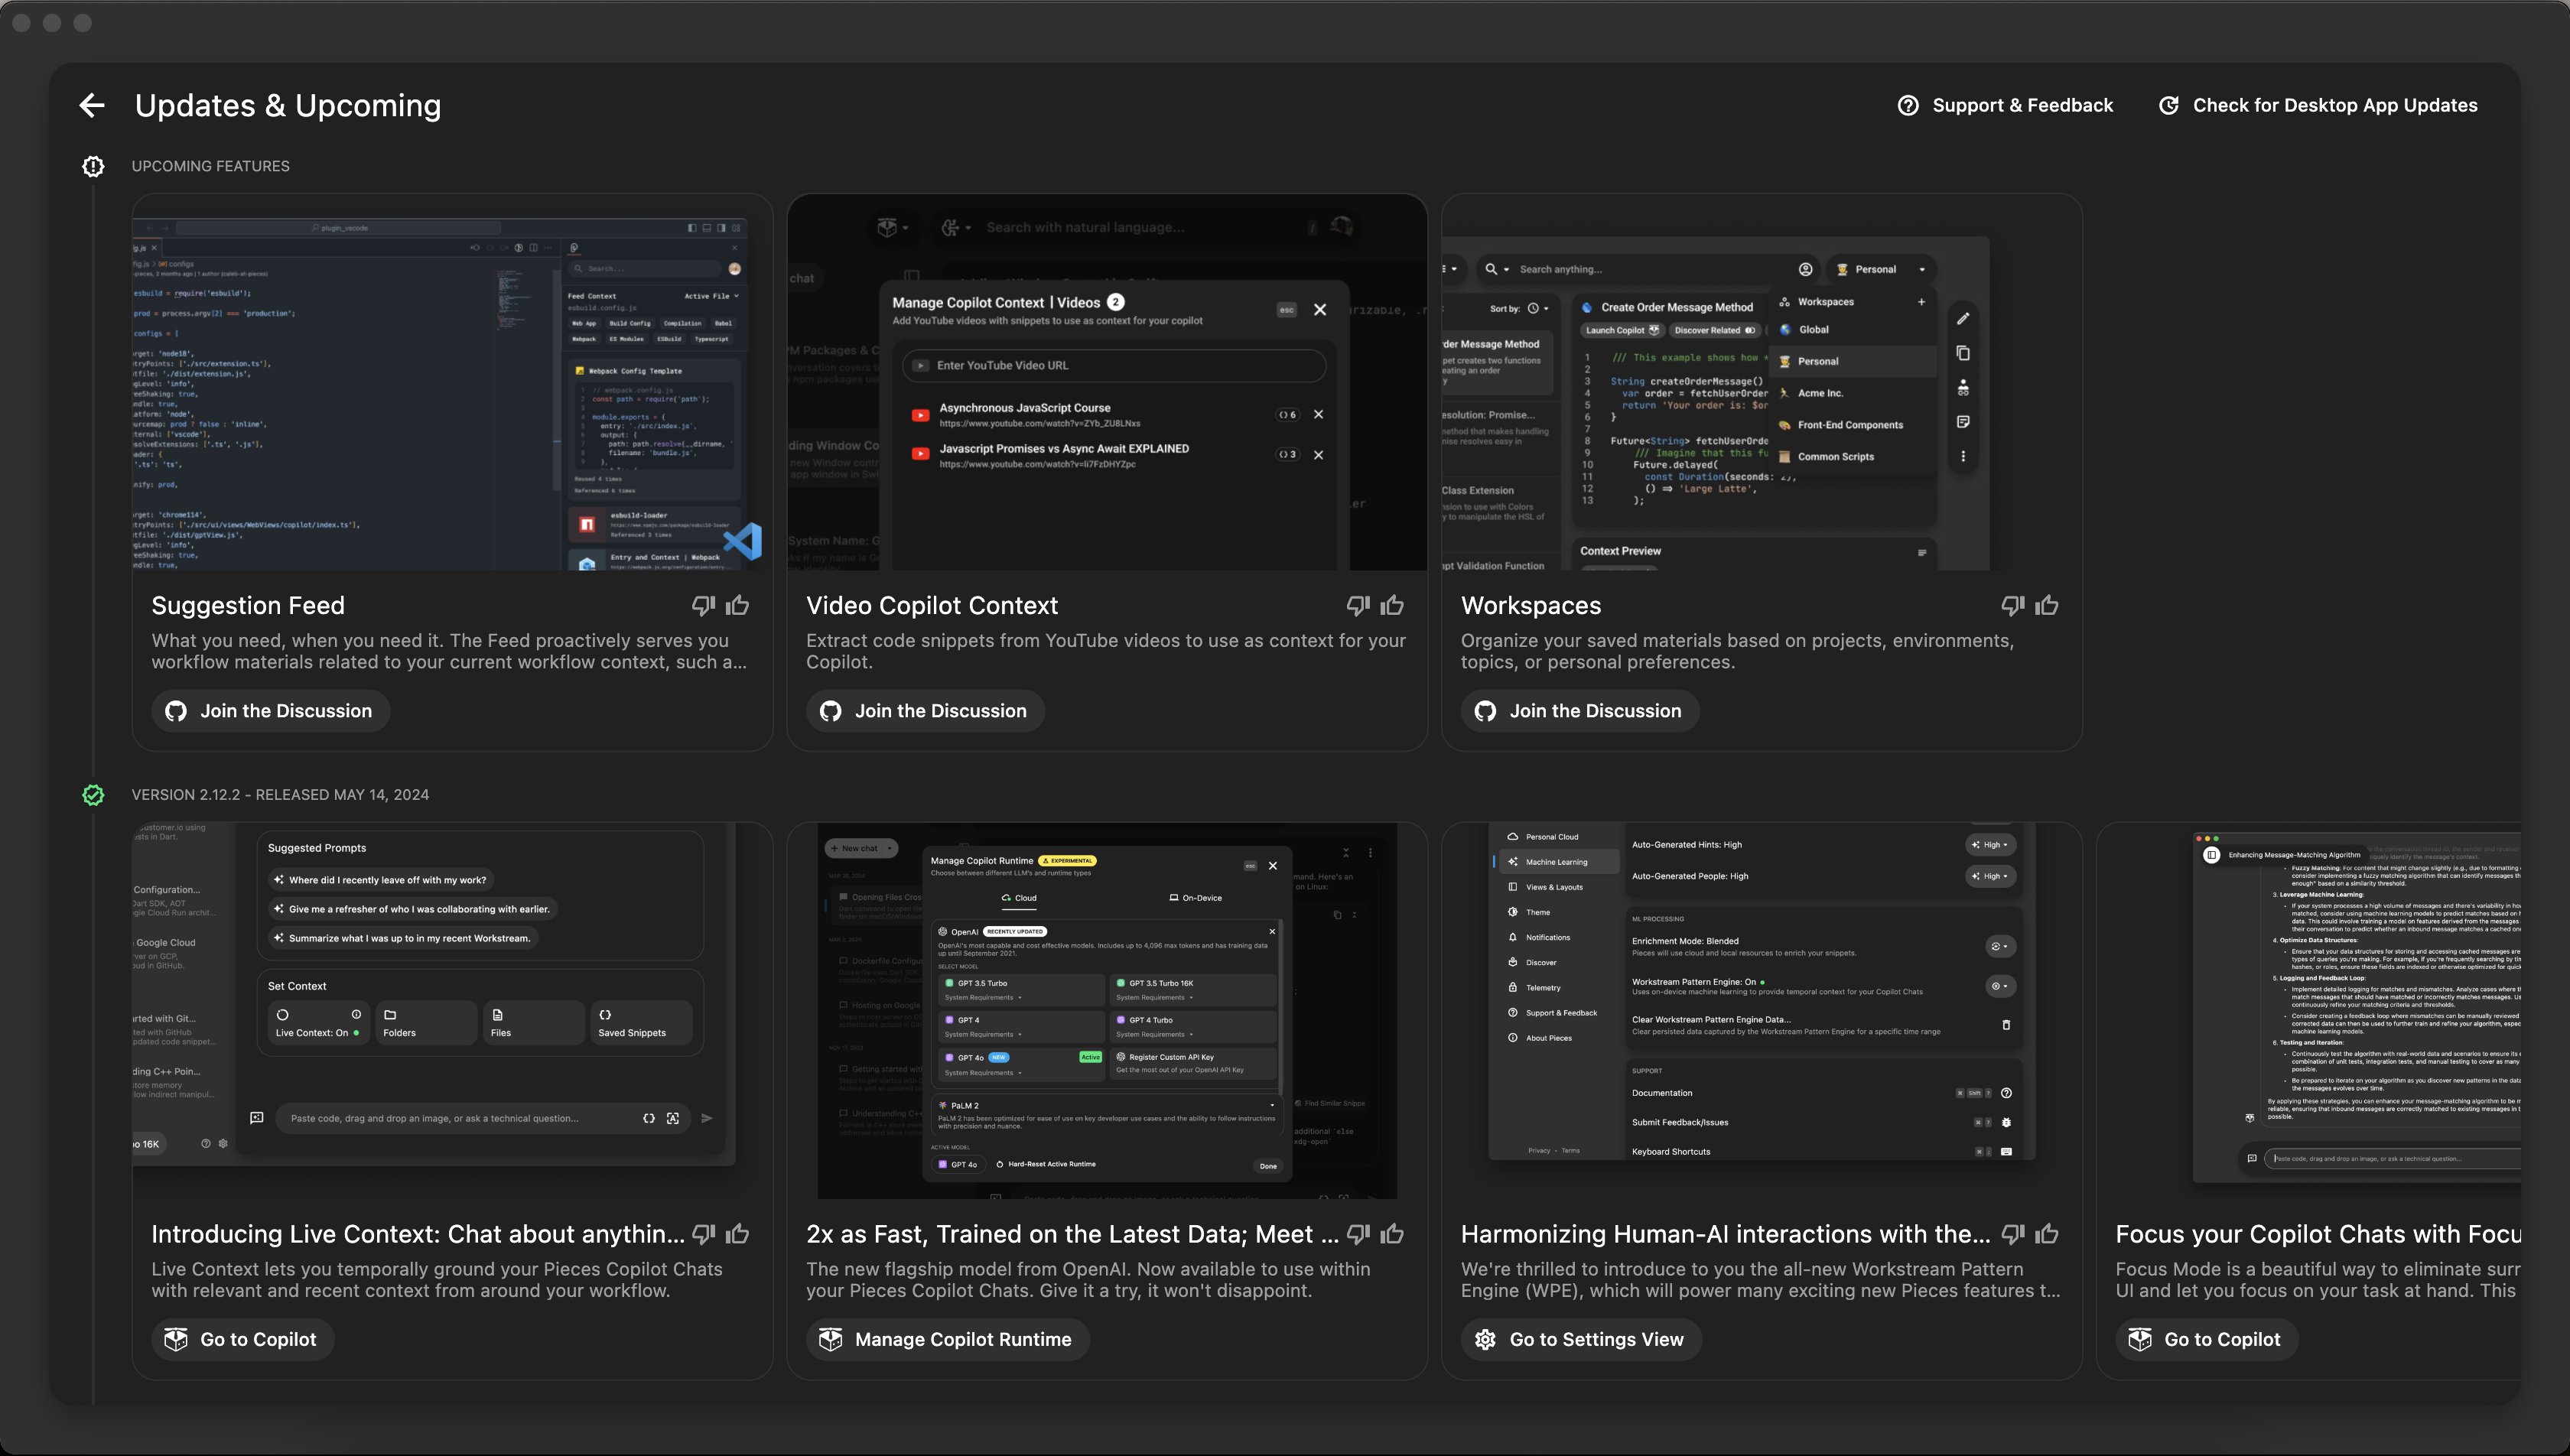The height and width of the screenshot is (1456, 2570).
Task: Go to Copilot from Live Context card
Action: pos(242,1339)
